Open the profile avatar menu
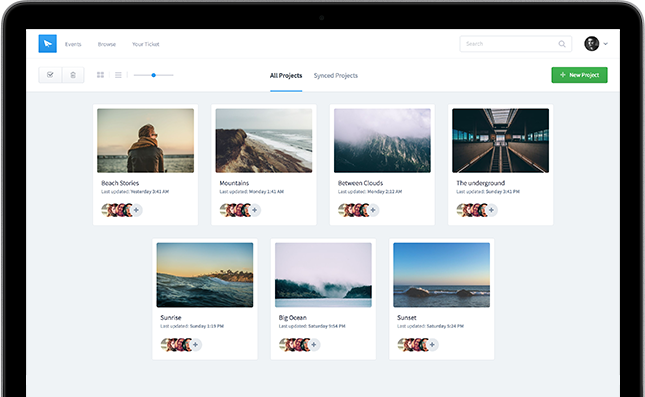 click(x=592, y=44)
